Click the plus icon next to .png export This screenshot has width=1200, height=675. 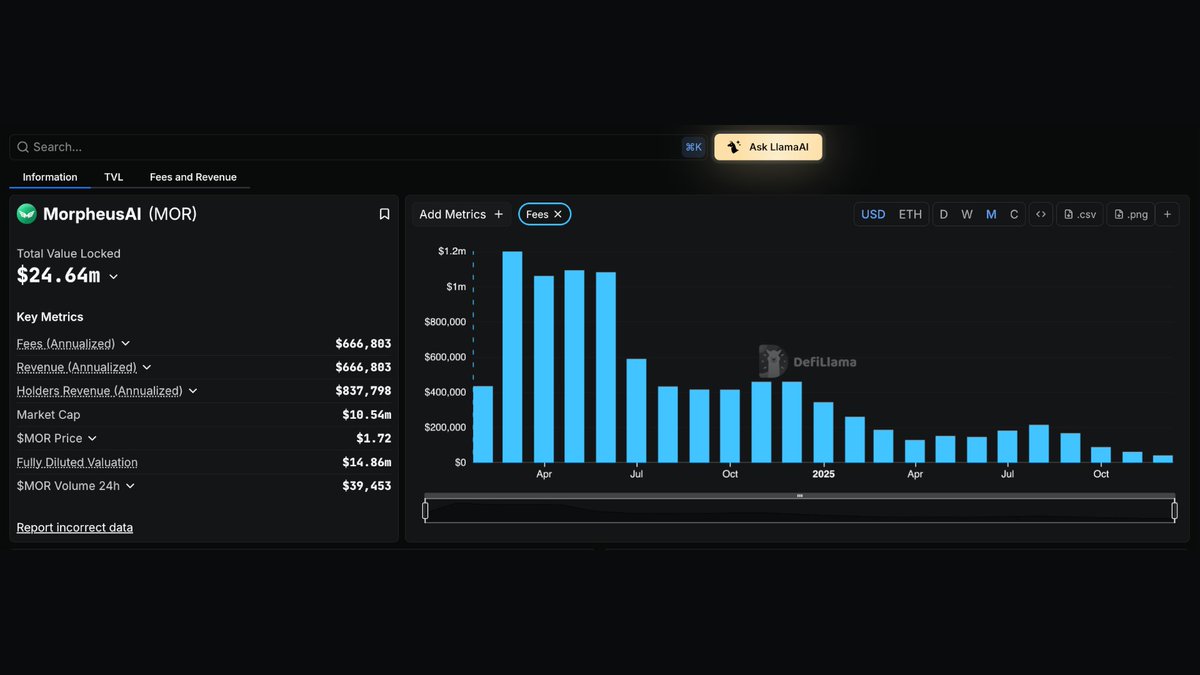point(1167,213)
